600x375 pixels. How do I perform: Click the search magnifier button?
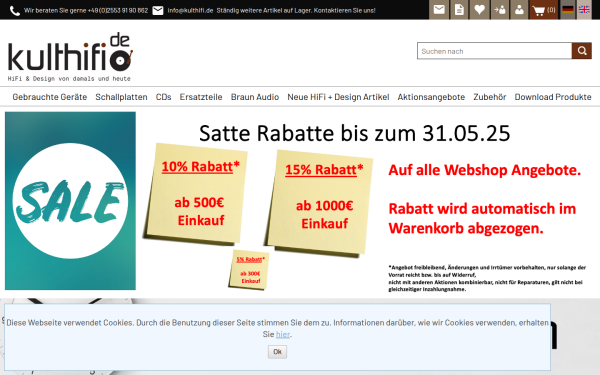click(582, 51)
